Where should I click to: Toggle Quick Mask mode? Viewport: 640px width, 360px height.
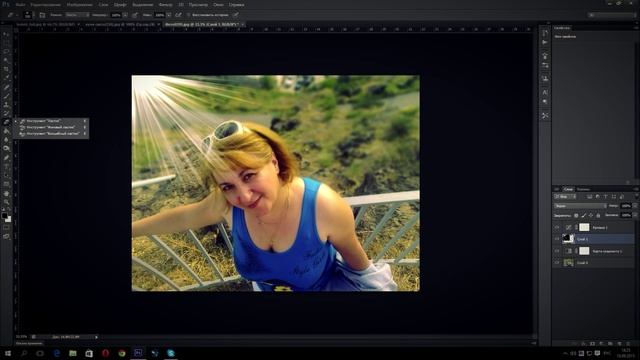[x=6, y=228]
